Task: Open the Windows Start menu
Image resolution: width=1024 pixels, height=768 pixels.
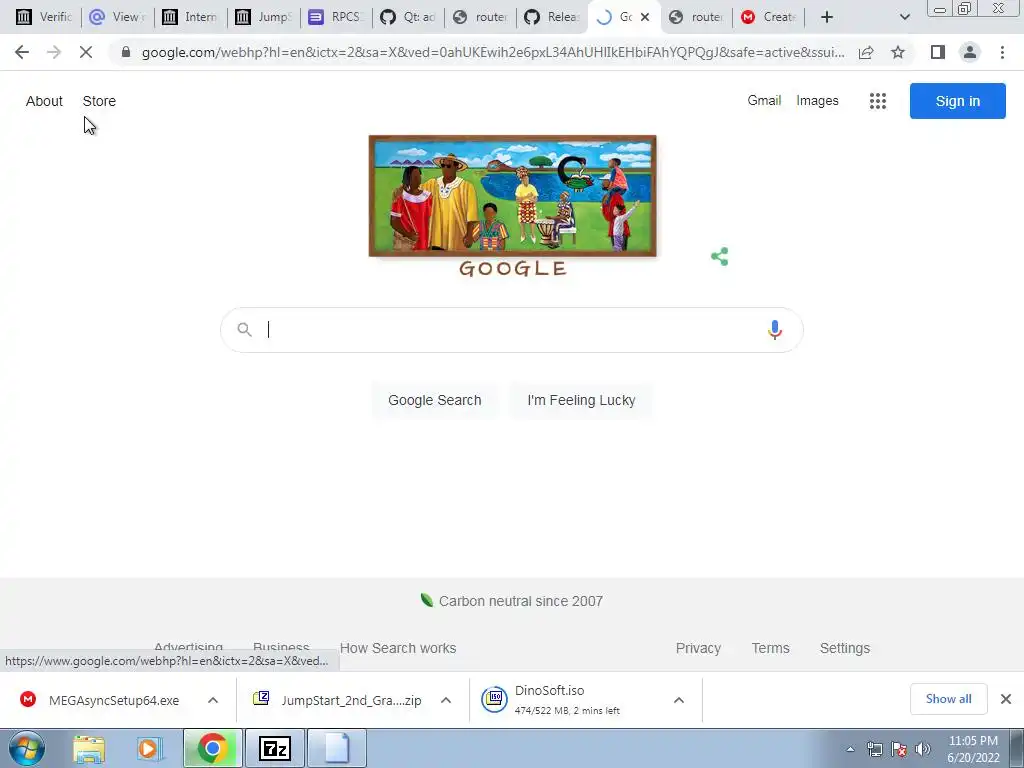Action: click(27, 748)
